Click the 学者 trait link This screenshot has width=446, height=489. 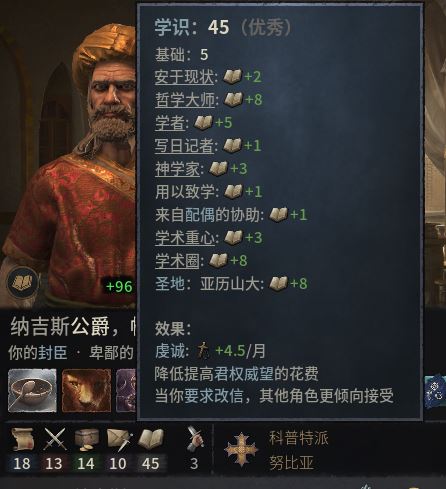170,123
